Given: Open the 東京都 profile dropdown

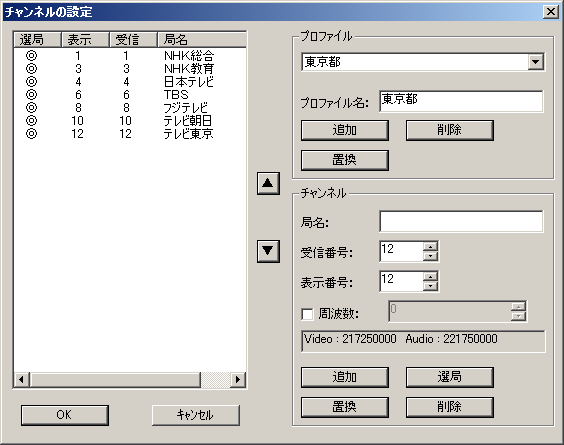Looking at the screenshot, I should (x=536, y=62).
